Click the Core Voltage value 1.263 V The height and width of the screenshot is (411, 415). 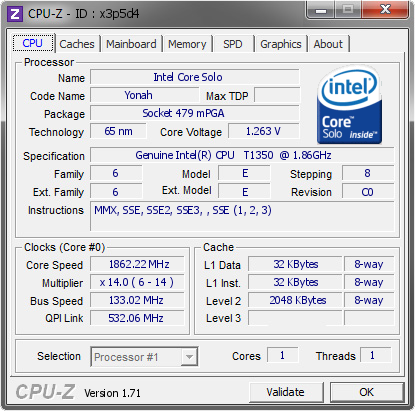tap(264, 131)
